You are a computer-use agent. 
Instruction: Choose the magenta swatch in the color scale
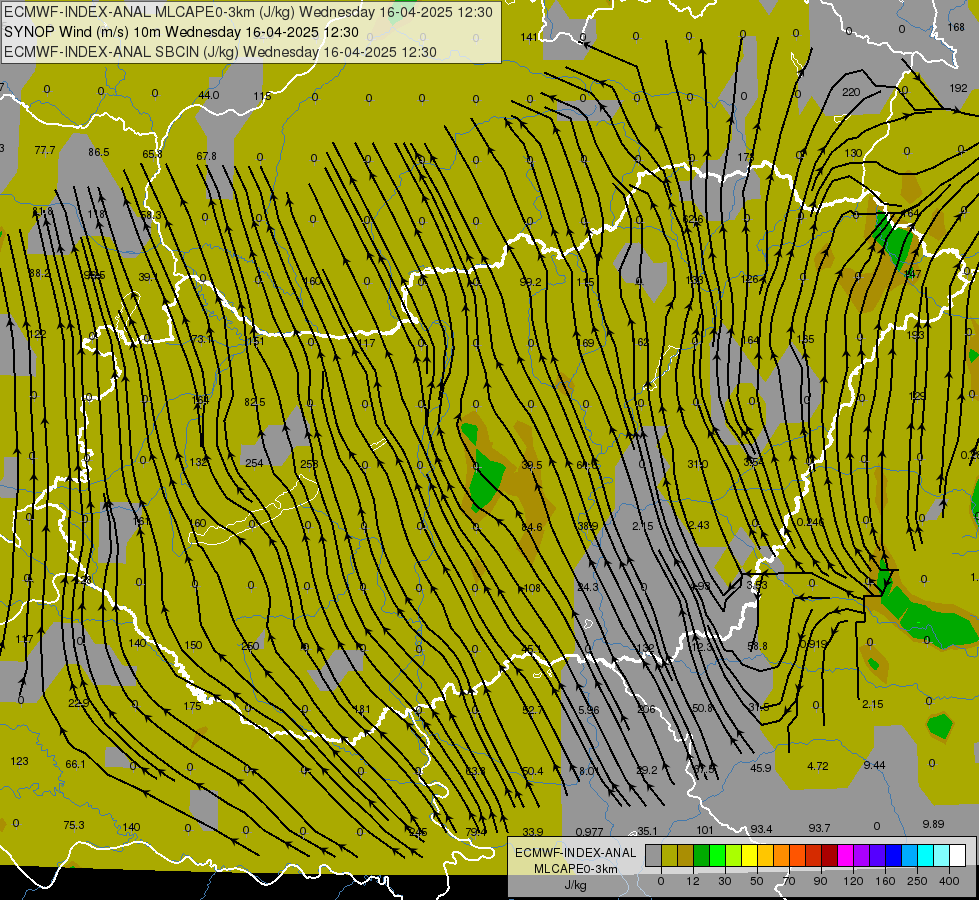pos(845,856)
